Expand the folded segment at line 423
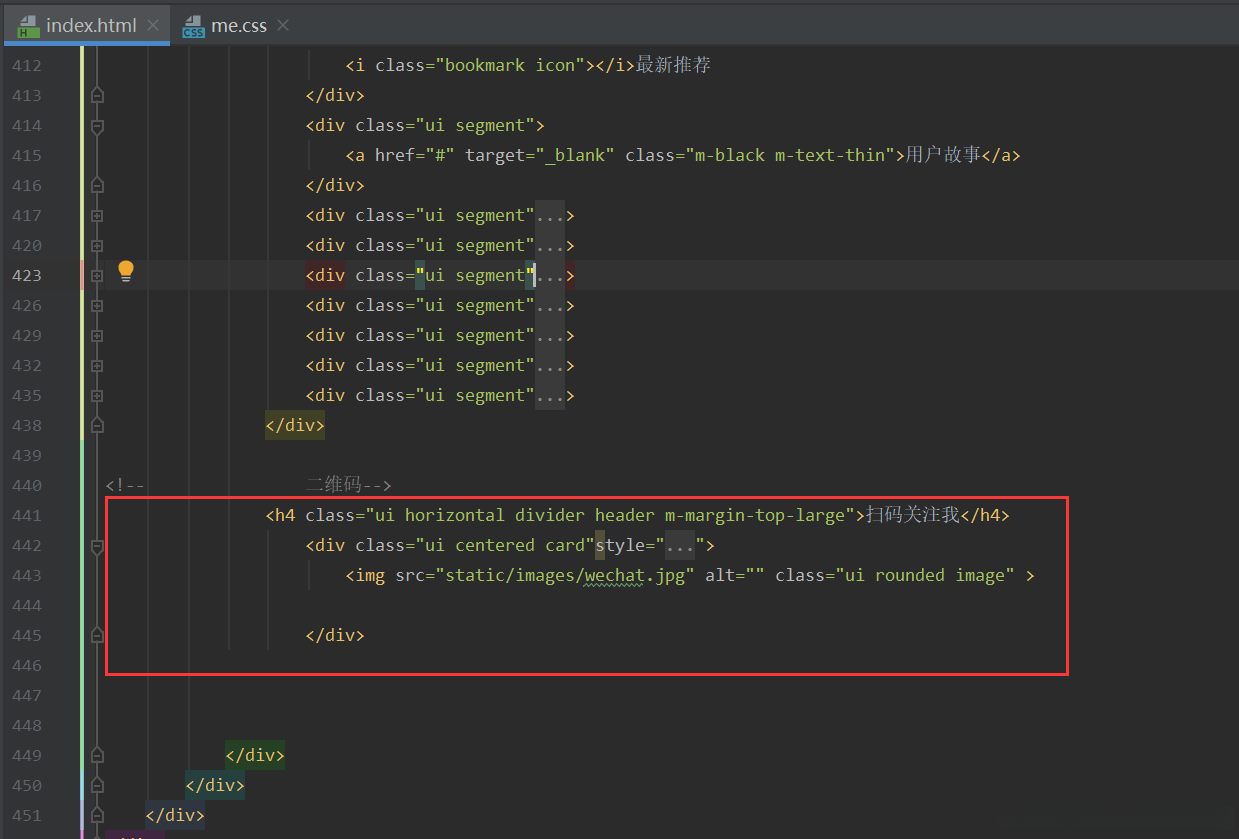This screenshot has width=1239, height=839. [x=97, y=275]
